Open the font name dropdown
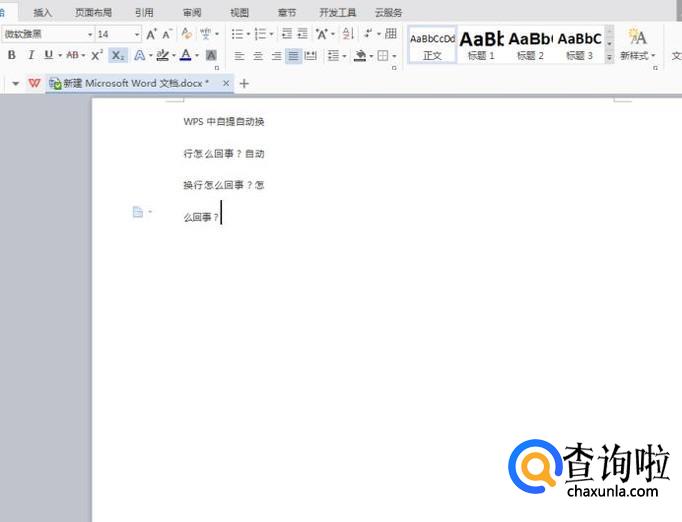This screenshot has width=682, height=522. (x=90, y=34)
